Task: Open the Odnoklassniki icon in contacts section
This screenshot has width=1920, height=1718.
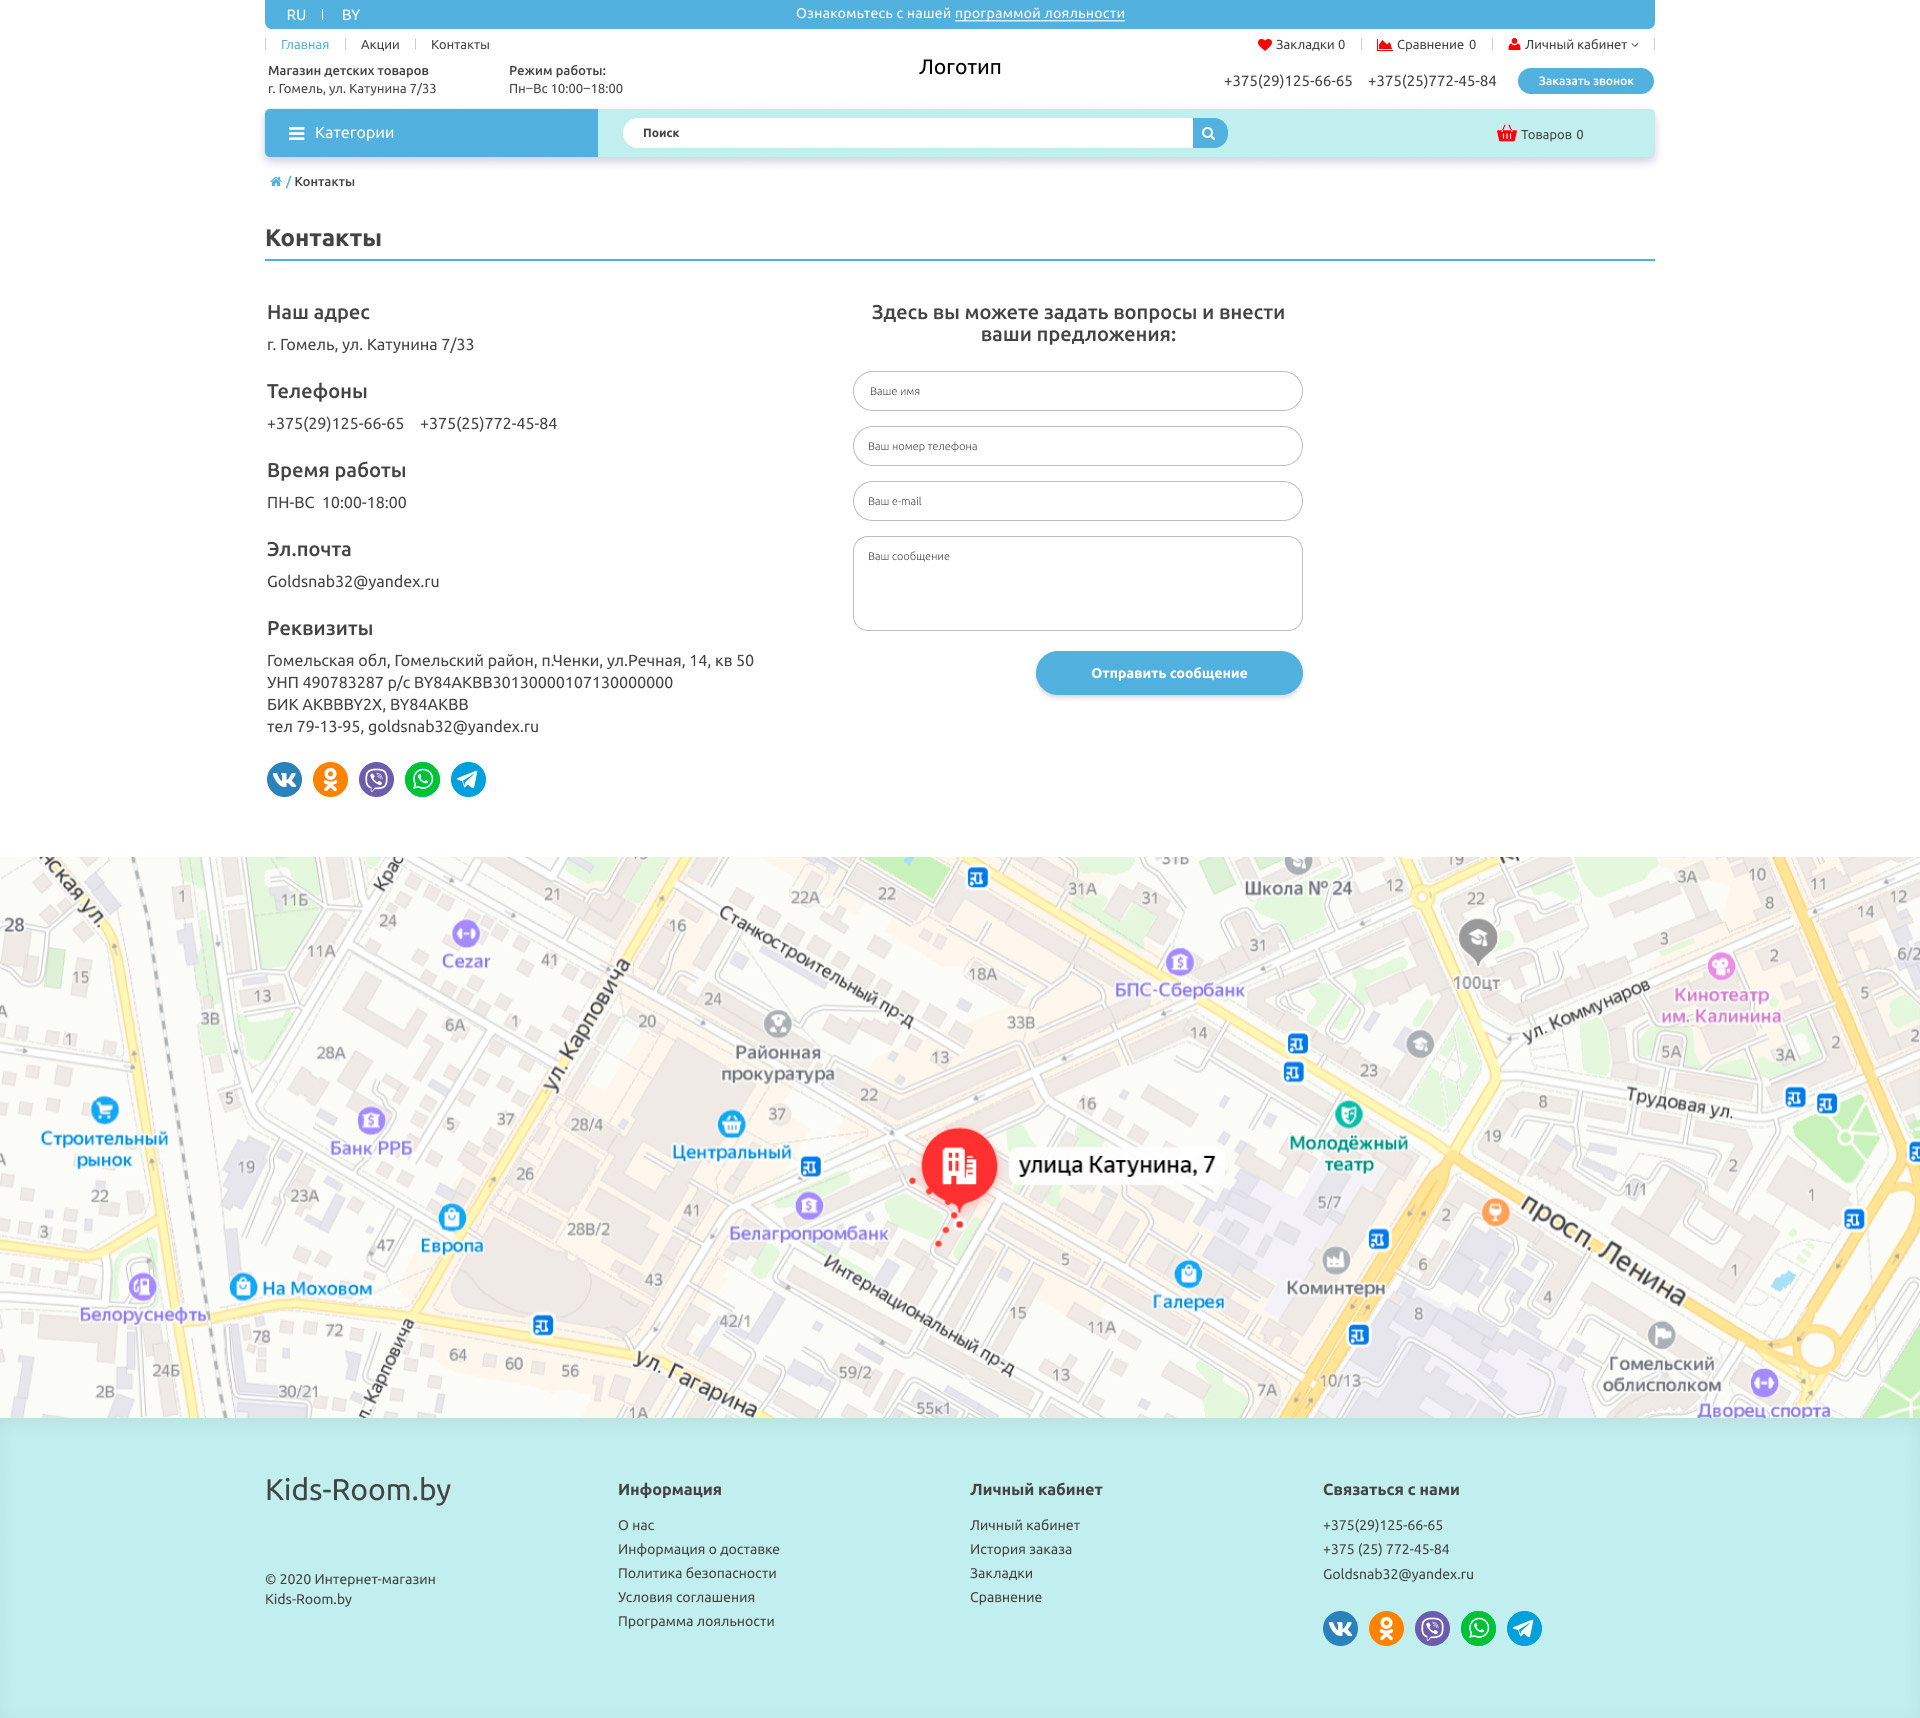Action: [330, 779]
